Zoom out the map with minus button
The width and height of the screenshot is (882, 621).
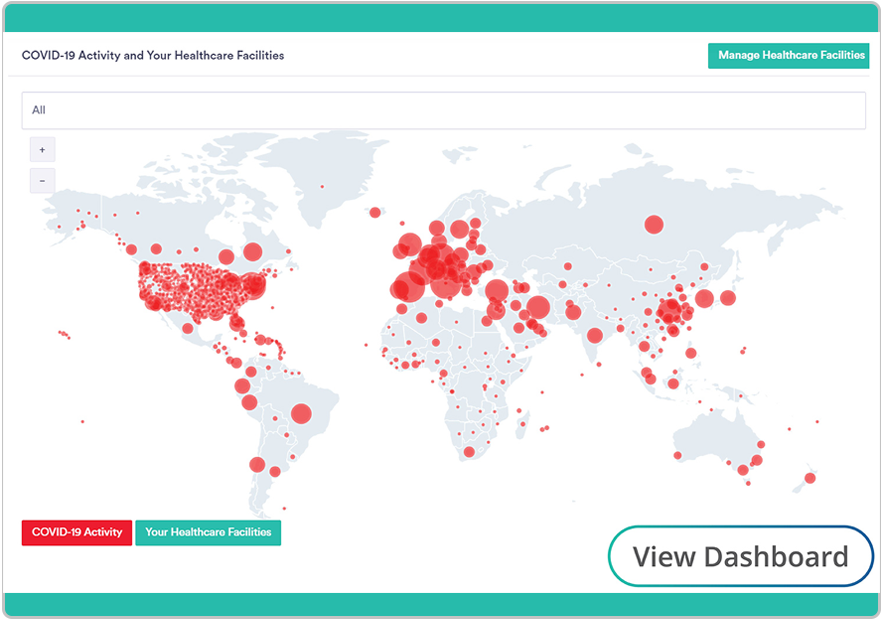tap(42, 181)
